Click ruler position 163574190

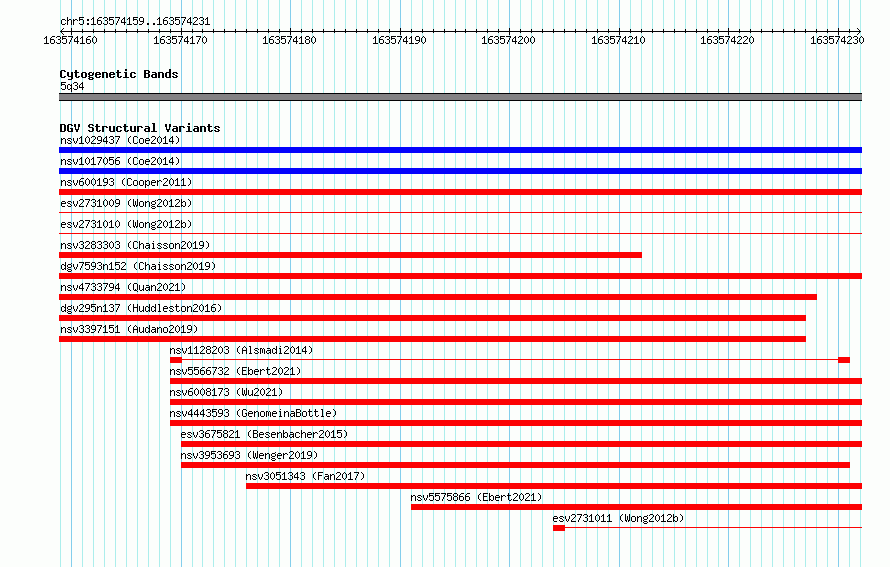tap(399, 40)
